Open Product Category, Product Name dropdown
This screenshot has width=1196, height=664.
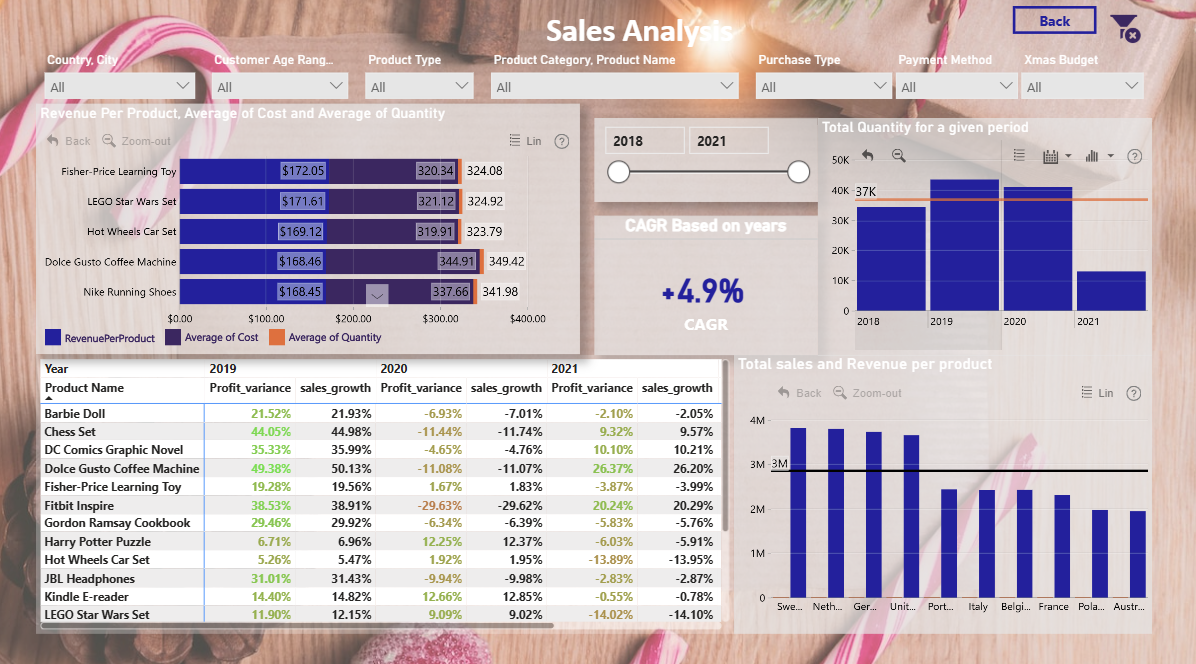[x=615, y=87]
